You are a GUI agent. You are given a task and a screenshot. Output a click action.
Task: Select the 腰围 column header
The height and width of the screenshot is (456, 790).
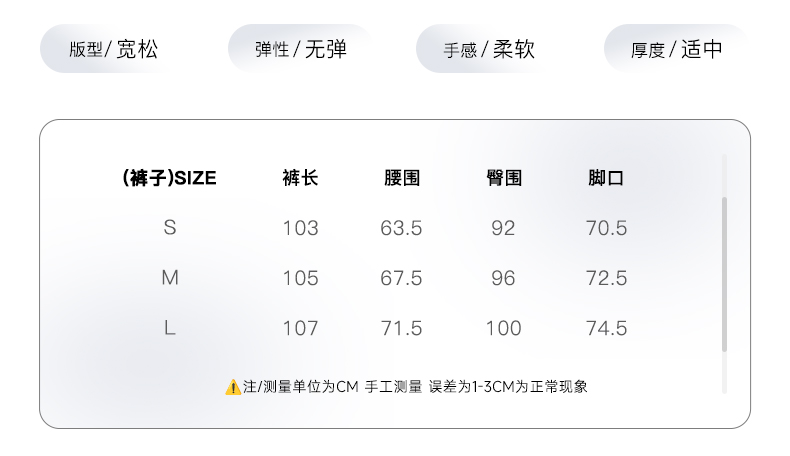(402, 178)
